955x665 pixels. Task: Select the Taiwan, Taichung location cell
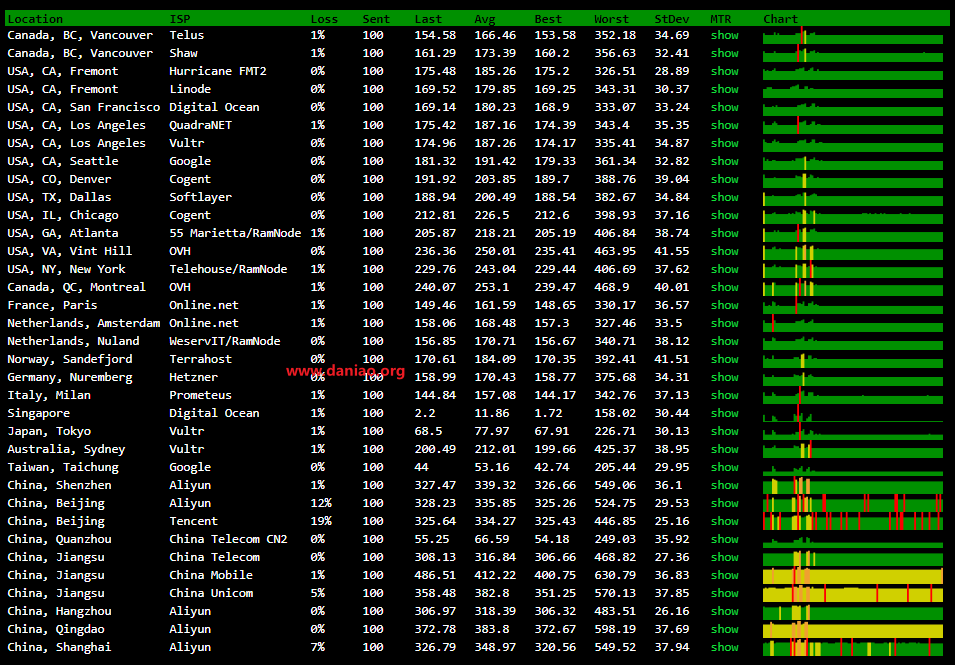(63, 467)
